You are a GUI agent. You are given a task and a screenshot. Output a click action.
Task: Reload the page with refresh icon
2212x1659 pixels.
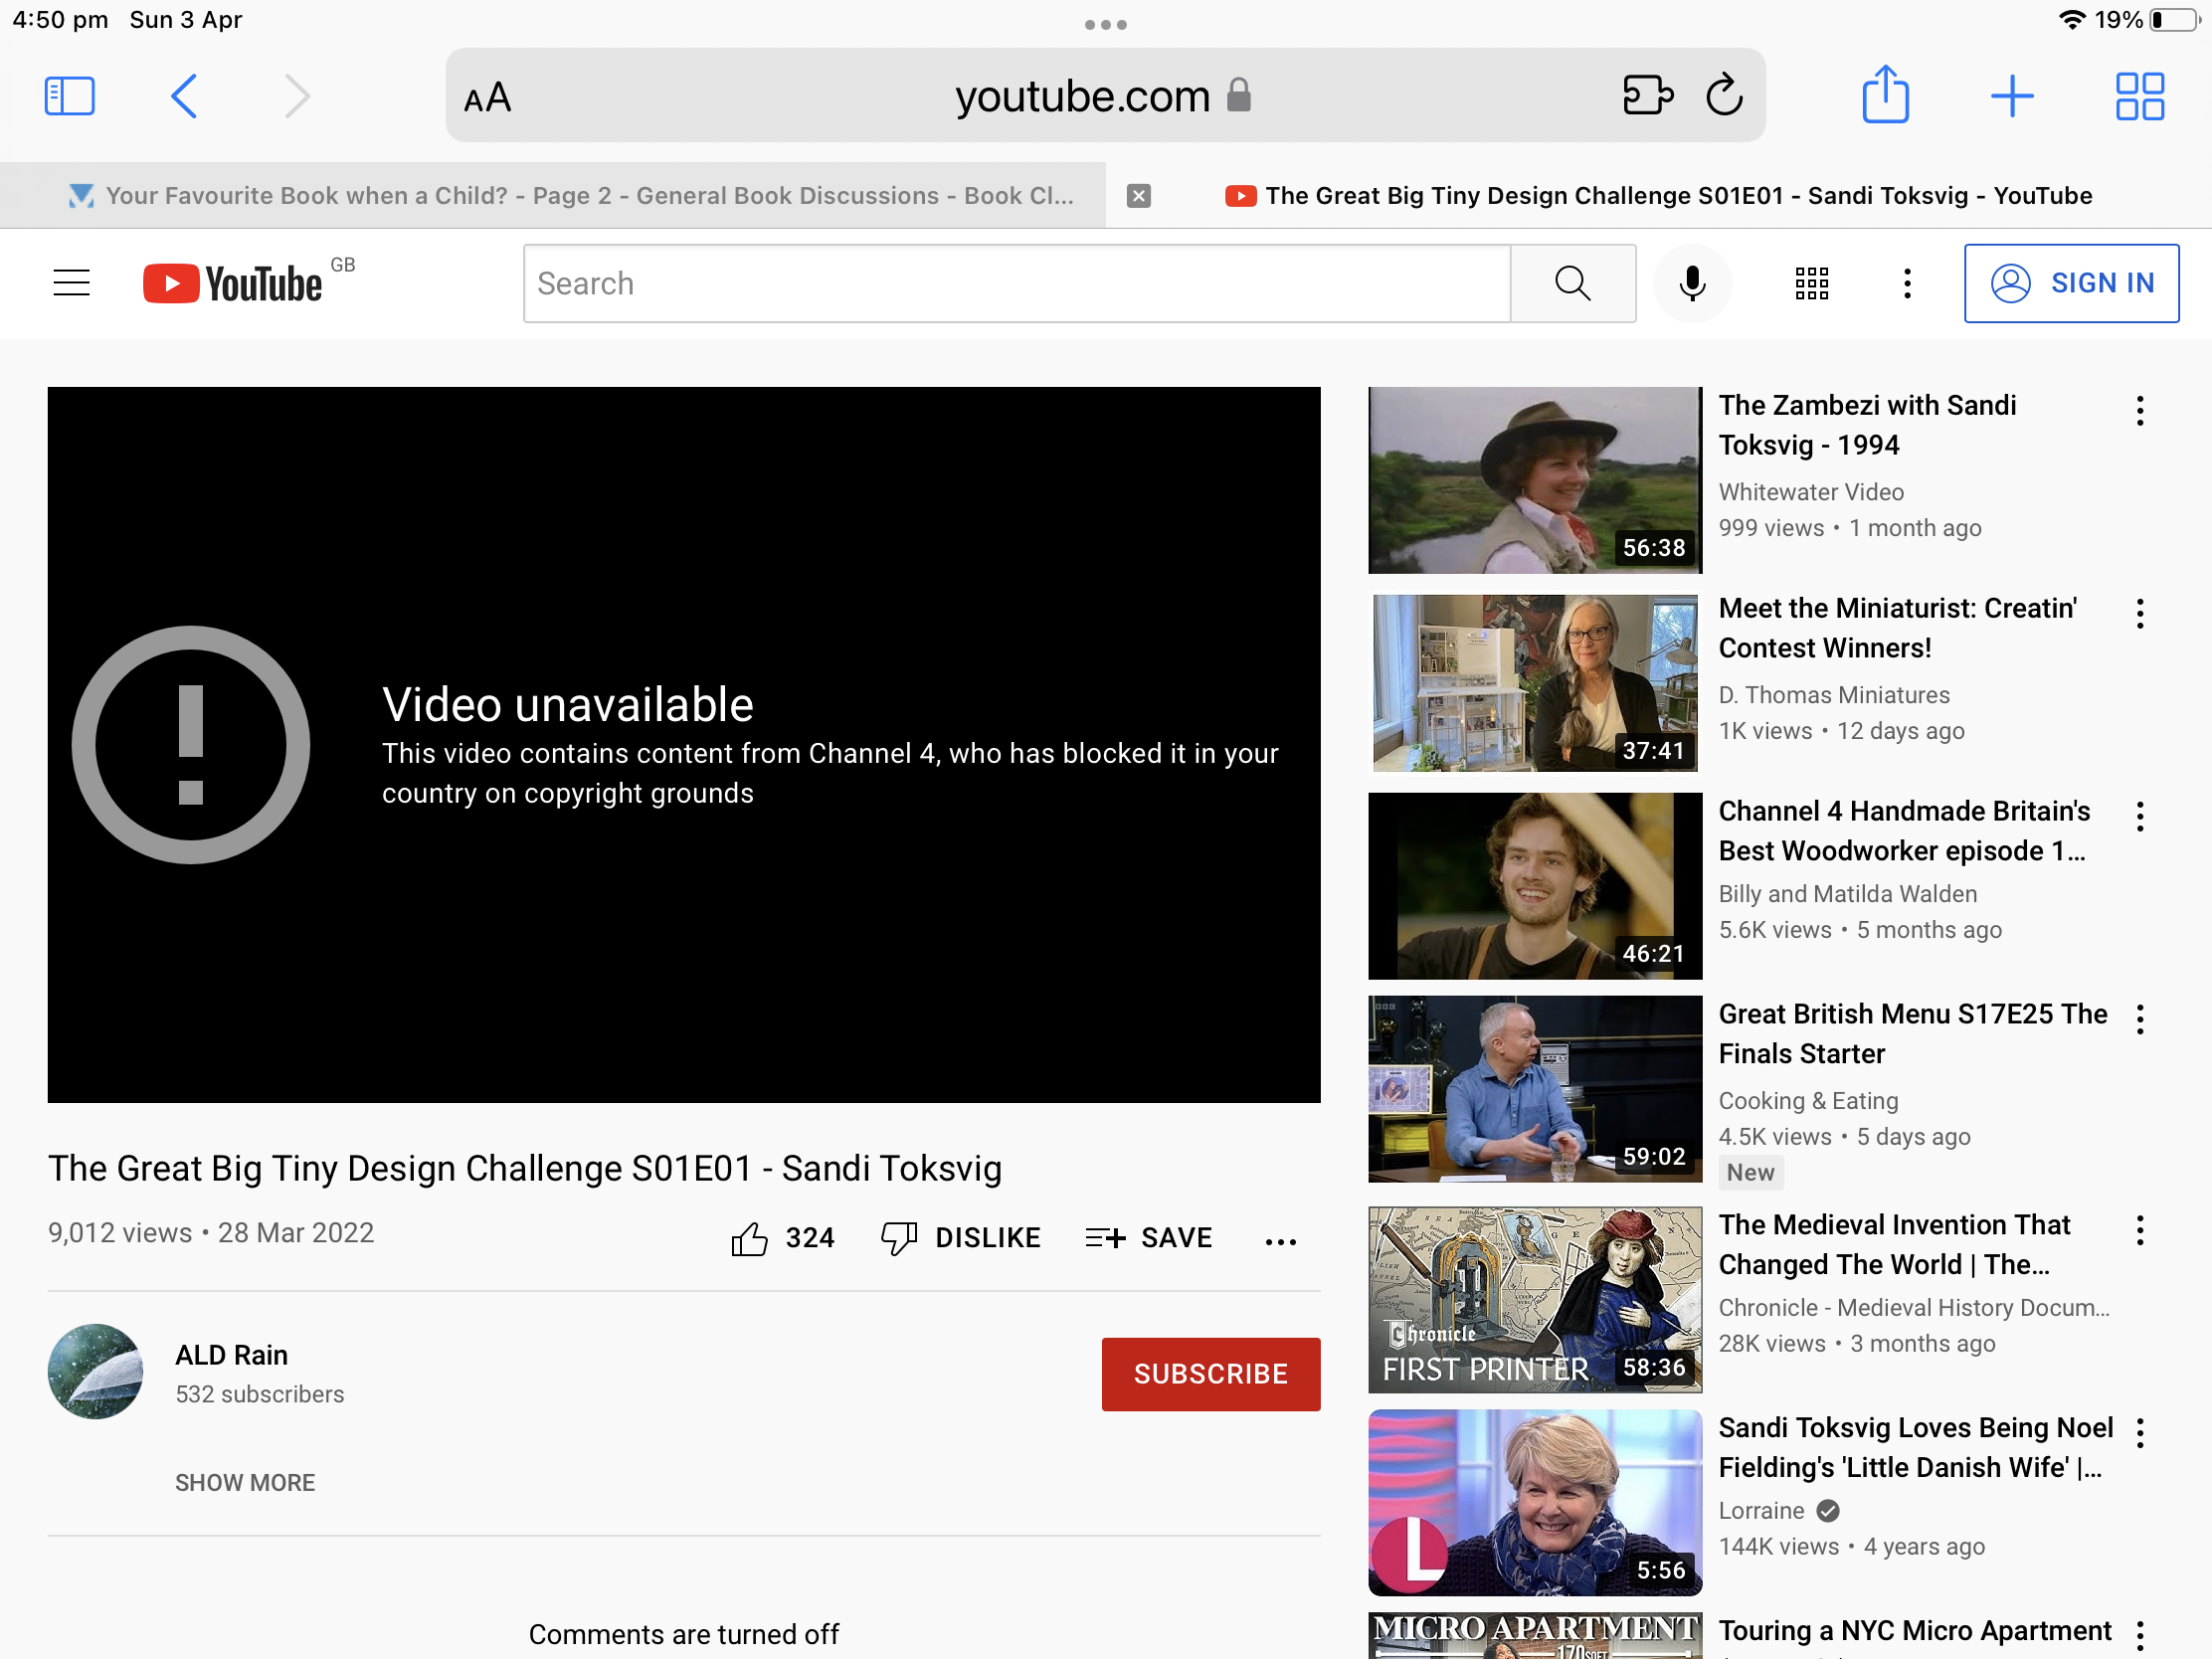tap(1724, 96)
